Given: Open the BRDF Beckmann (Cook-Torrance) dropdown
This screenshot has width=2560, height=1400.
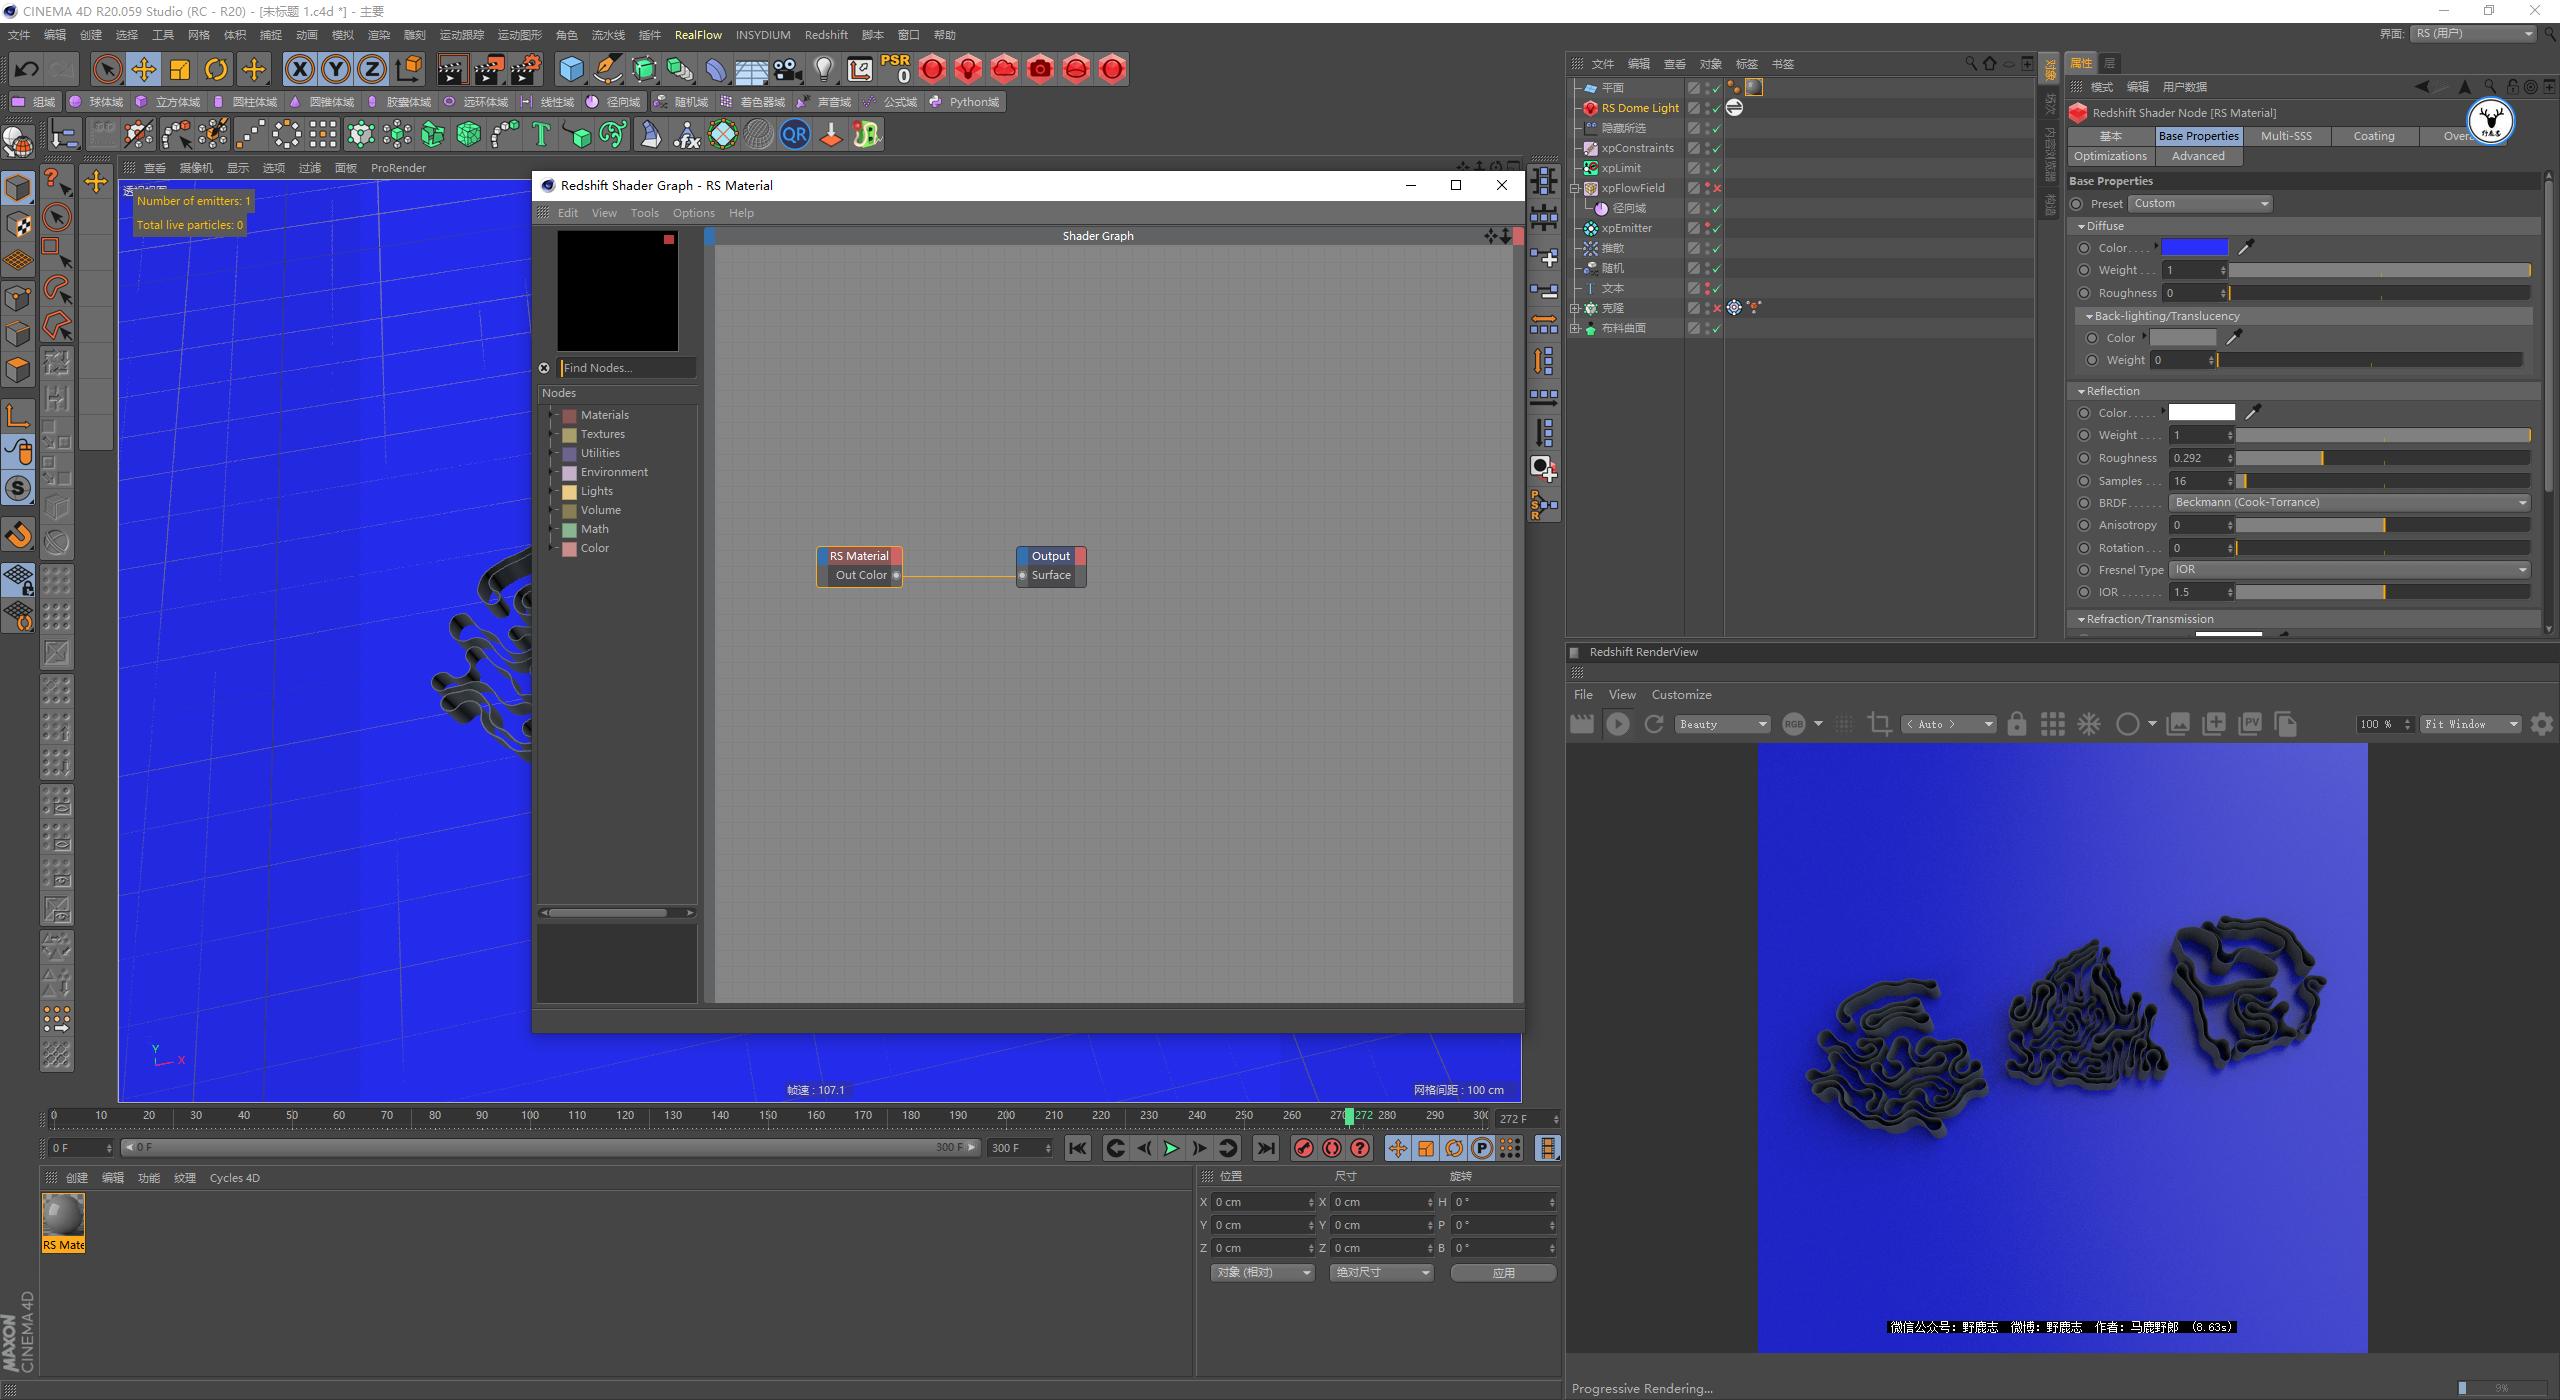Looking at the screenshot, I should tap(2349, 502).
